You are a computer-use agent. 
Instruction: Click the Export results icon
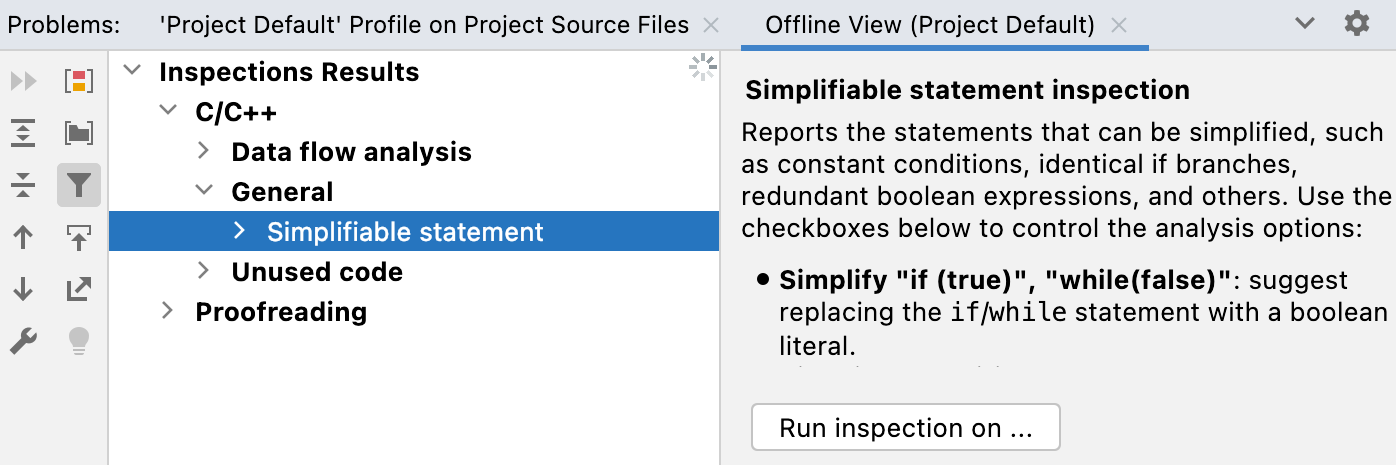tap(78, 290)
